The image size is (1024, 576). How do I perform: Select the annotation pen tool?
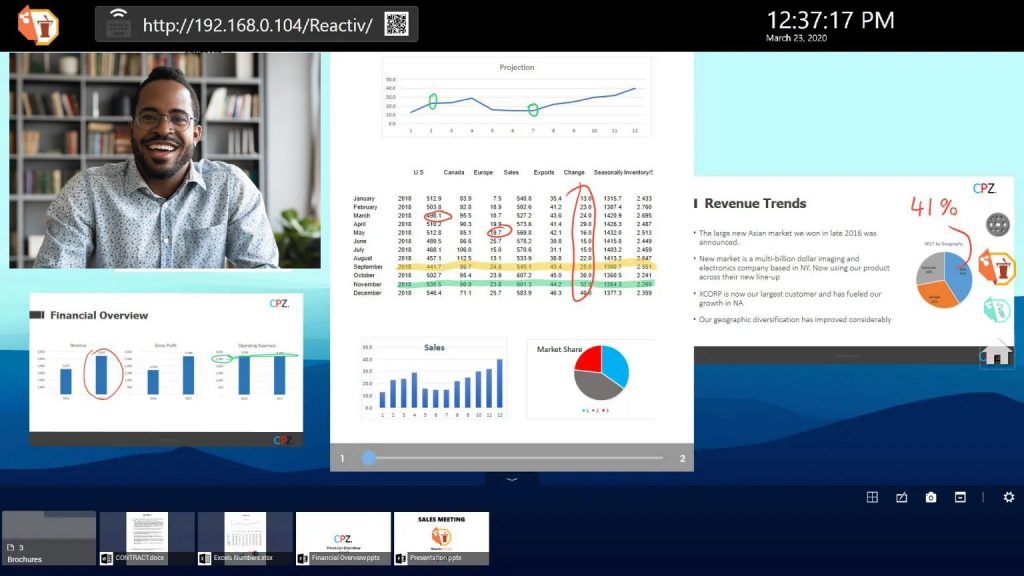(x=902, y=496)
